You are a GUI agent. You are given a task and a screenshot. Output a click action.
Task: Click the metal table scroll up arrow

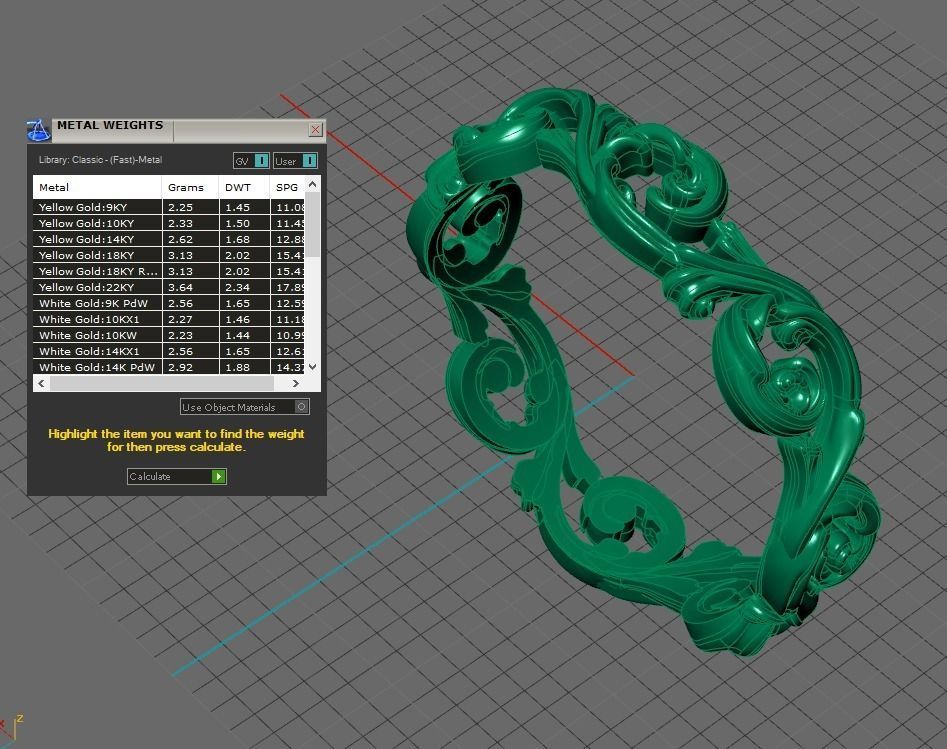312,184
